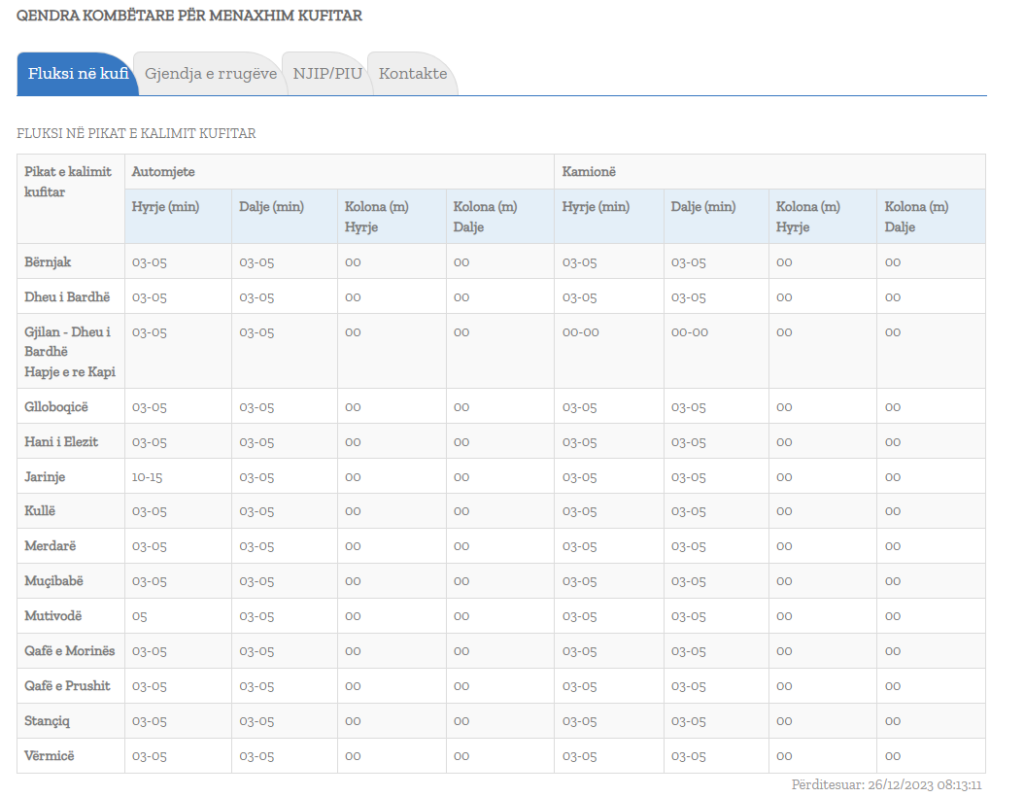Click the Merdarë border point name
1024x797 pixels.
[50, 546]
